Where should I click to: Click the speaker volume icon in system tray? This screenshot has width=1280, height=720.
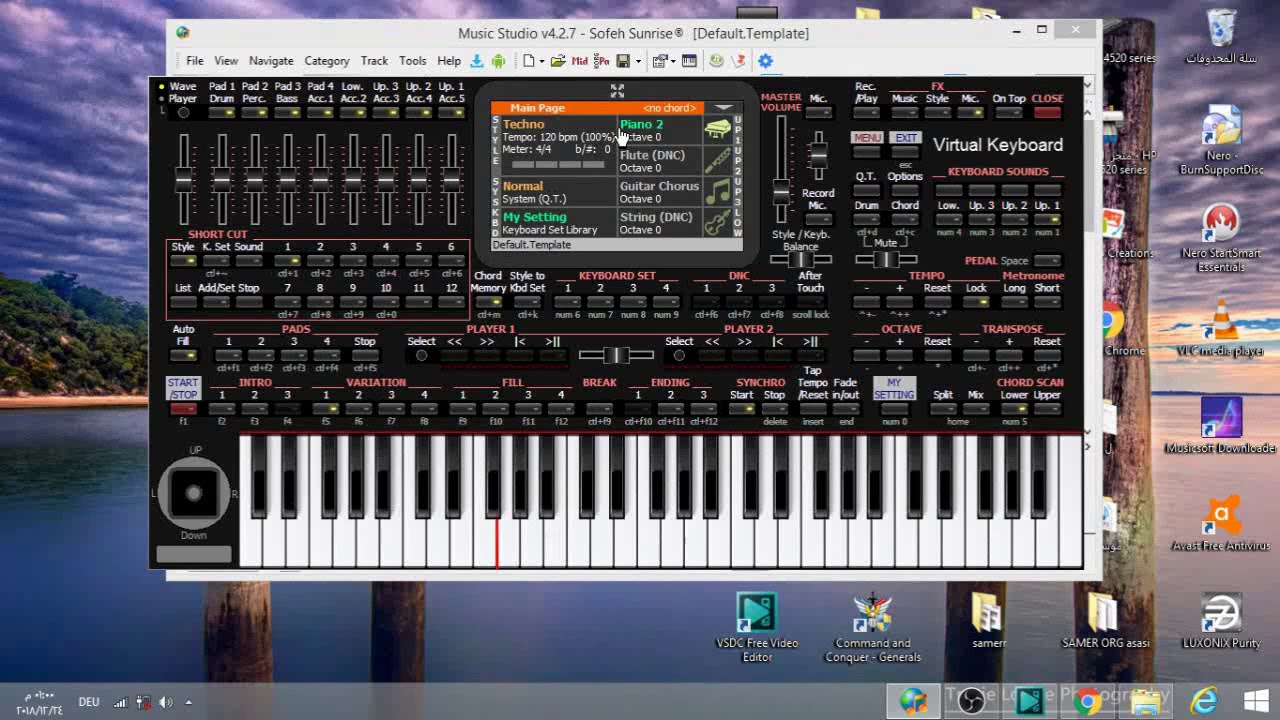[166, 702]
